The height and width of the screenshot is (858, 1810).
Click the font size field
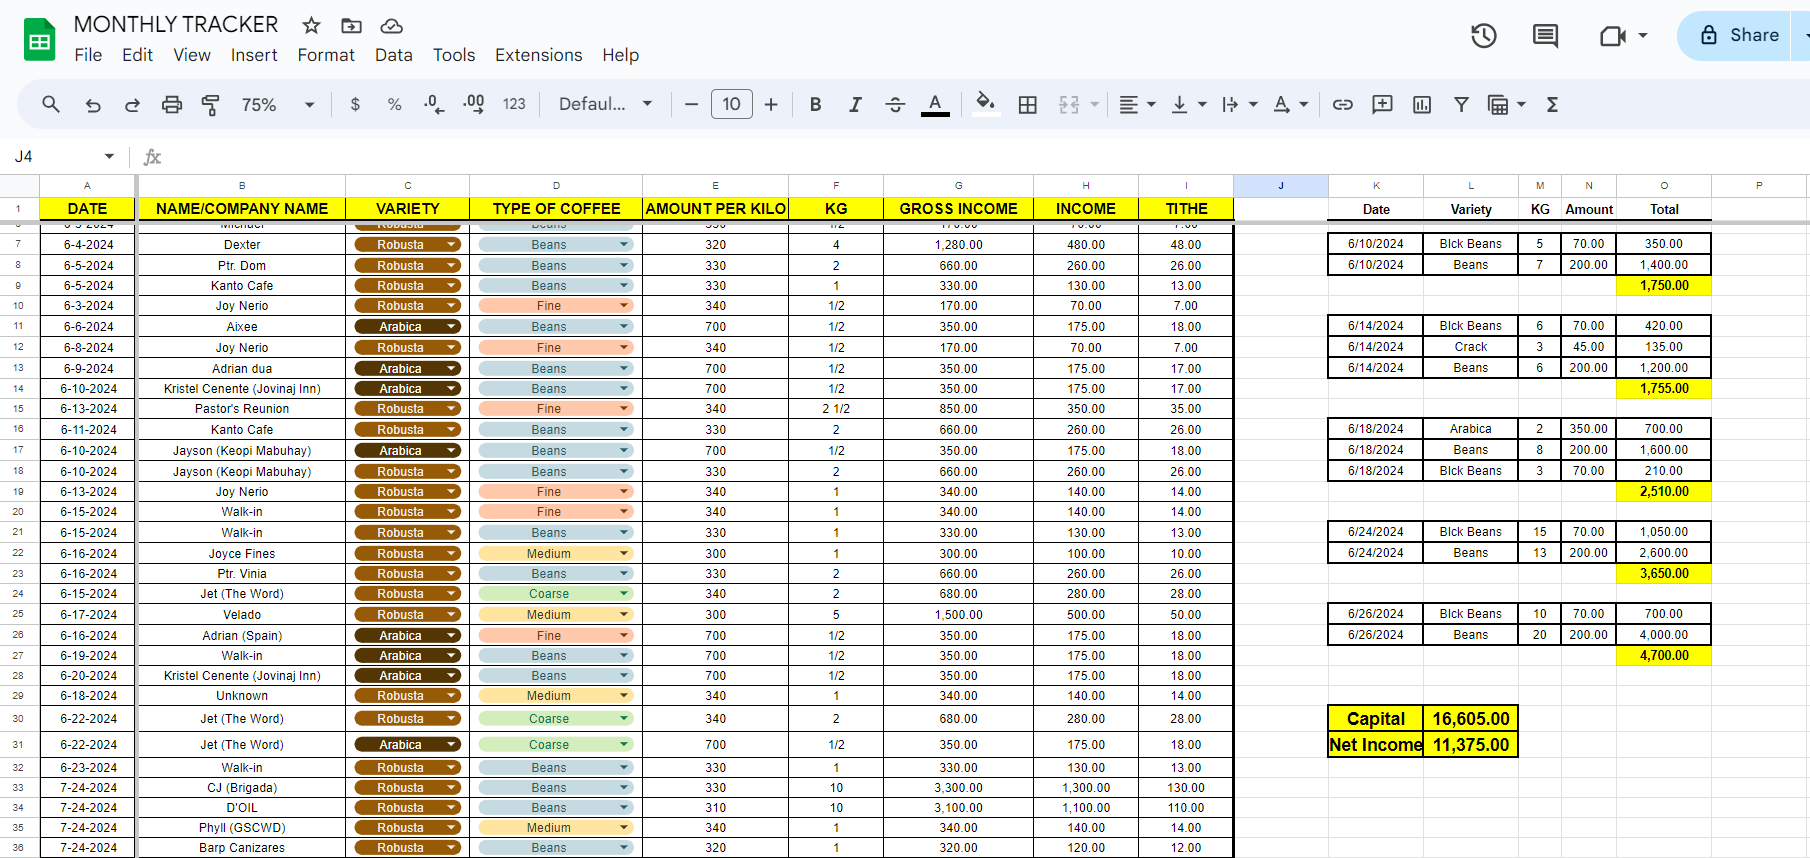732,104
